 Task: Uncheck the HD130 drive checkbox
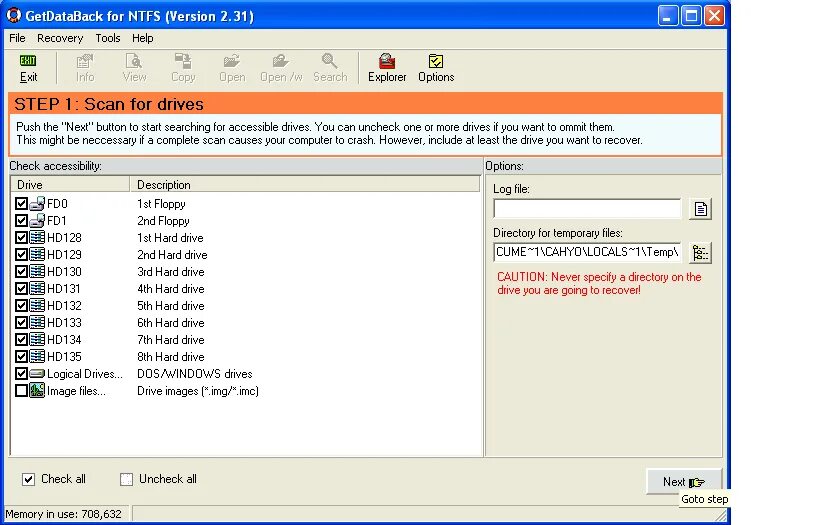21,272
